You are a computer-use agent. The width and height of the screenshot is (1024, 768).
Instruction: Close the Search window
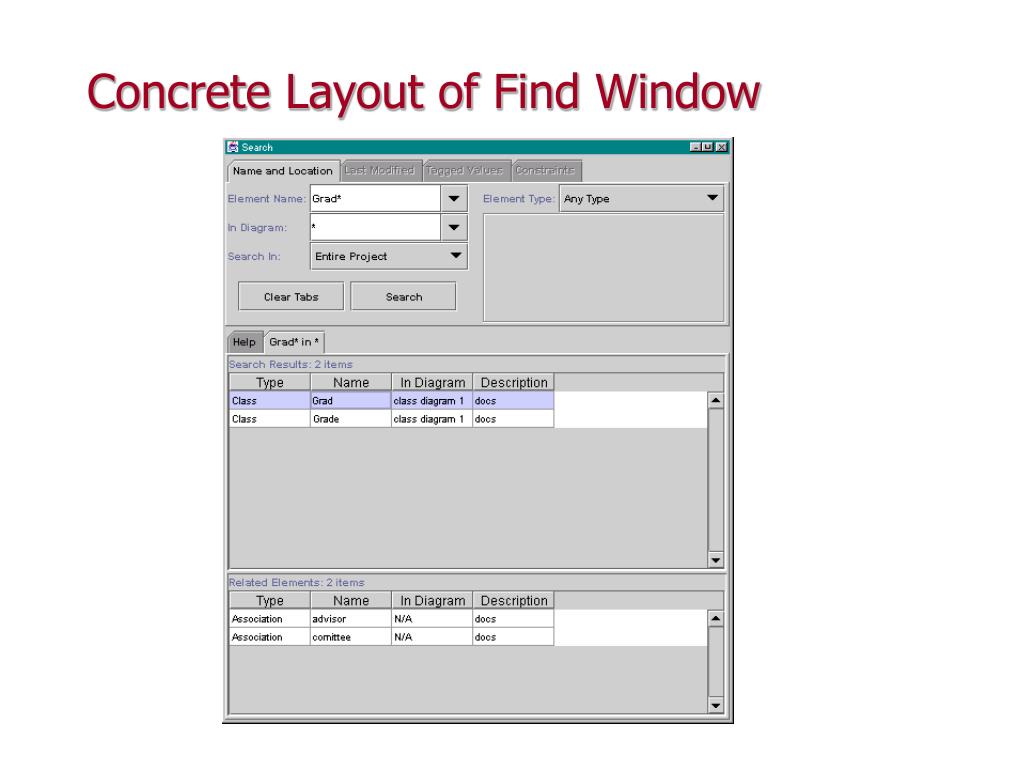[721, 147]
